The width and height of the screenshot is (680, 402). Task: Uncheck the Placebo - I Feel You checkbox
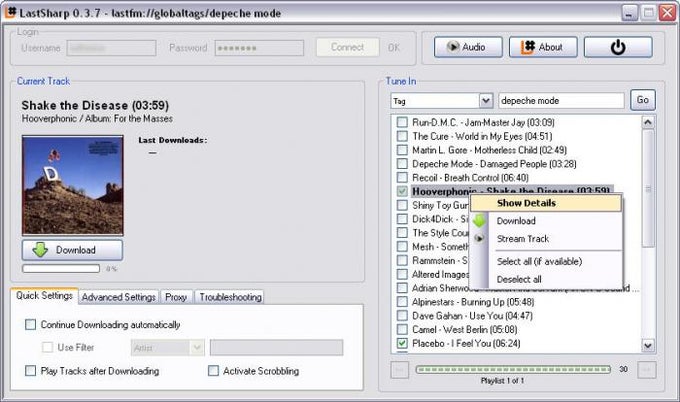coord(402,343)
